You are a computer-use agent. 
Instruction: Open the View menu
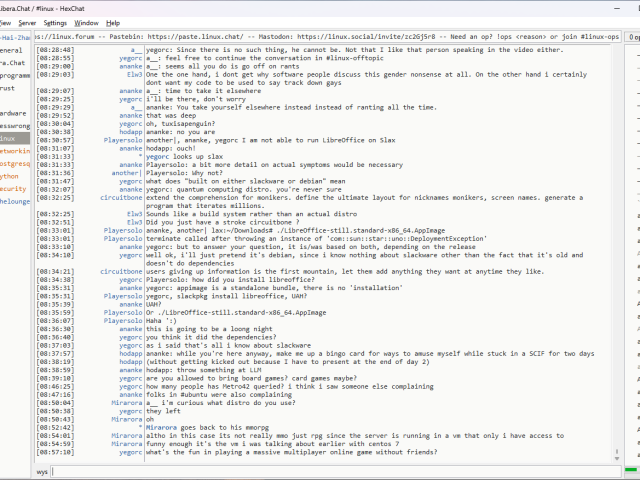pyautogui.click(x=6, y=22)
